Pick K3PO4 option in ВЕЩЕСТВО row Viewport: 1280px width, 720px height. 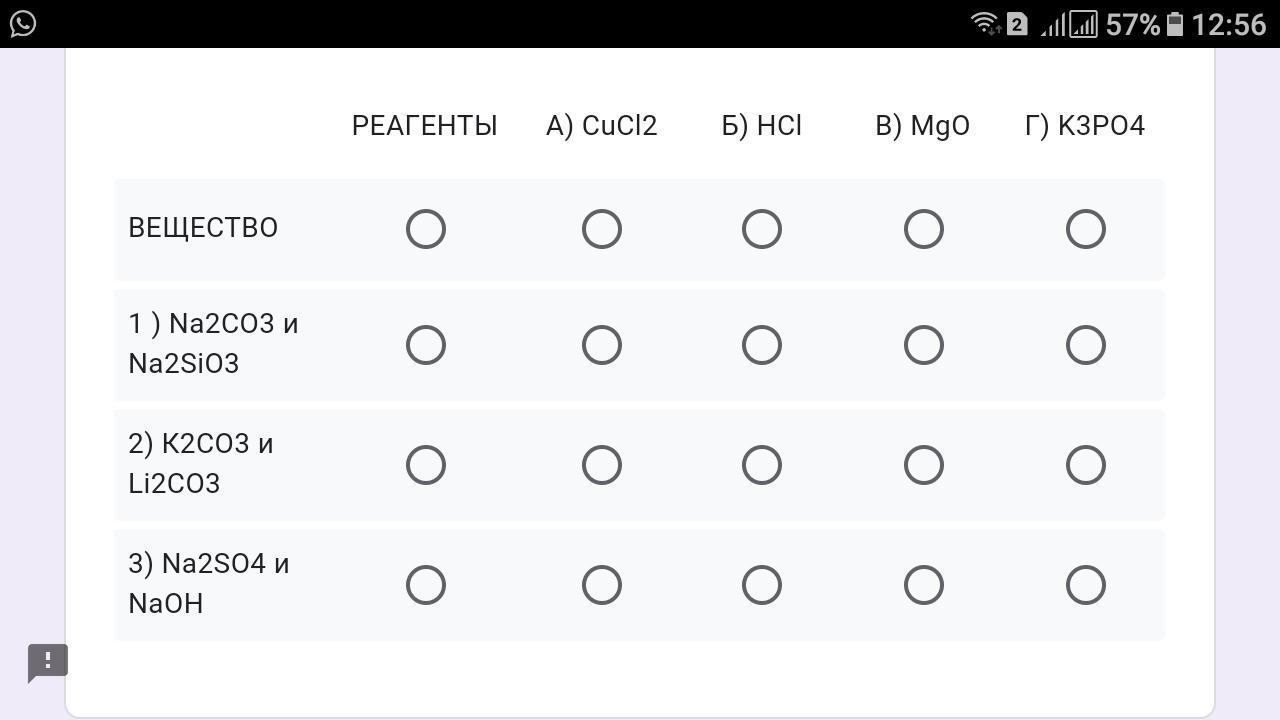(x=1086, y=229)
